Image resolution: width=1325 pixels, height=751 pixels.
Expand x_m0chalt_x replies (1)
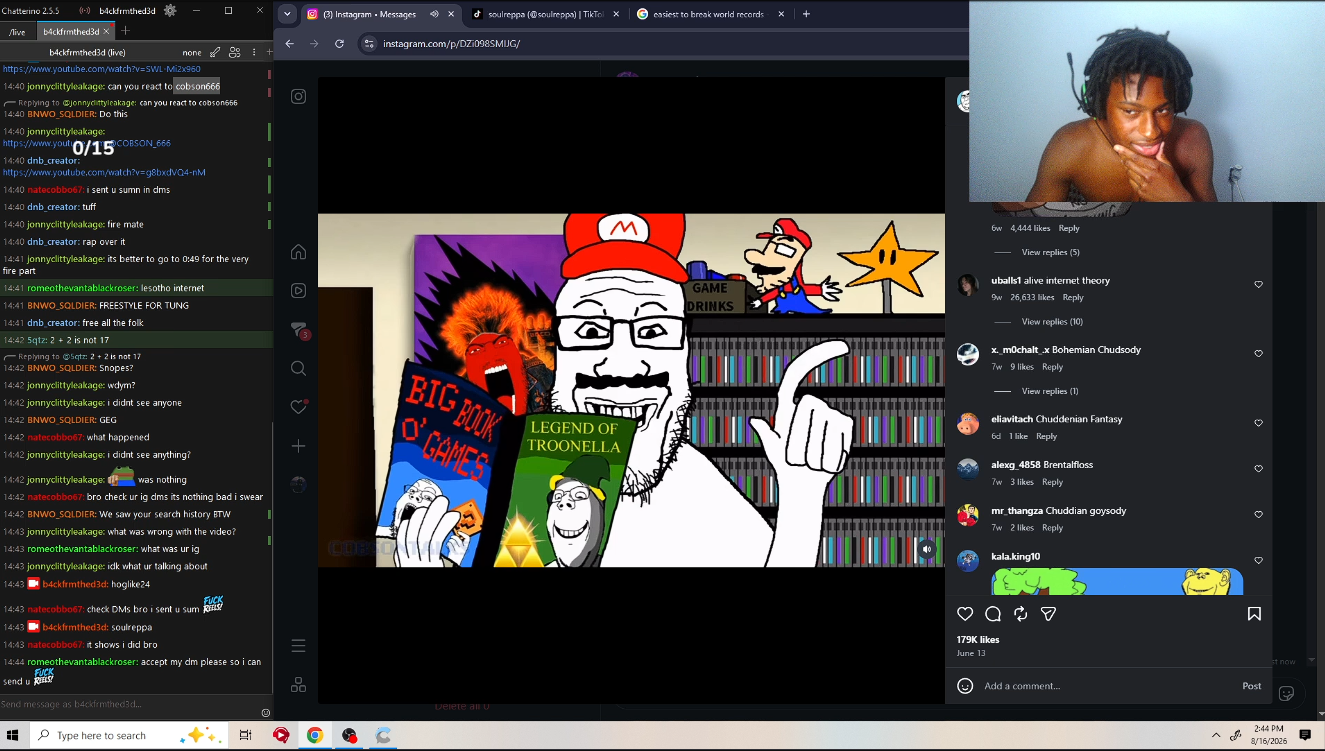[1050, 391]
